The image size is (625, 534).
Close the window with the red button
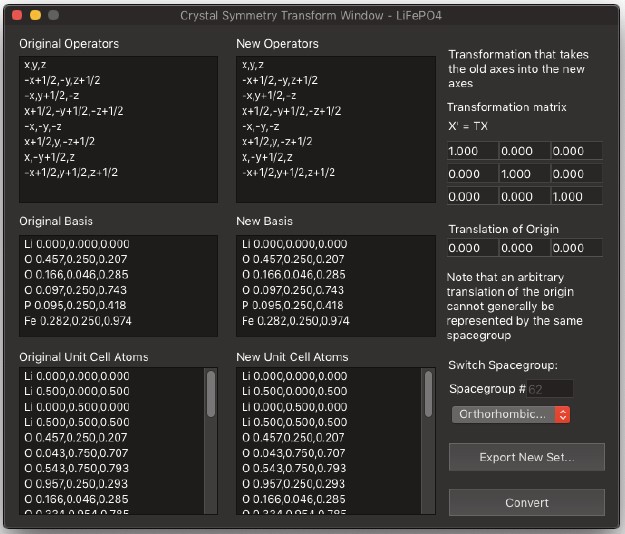pyautogui.click(x=17, y=16)
